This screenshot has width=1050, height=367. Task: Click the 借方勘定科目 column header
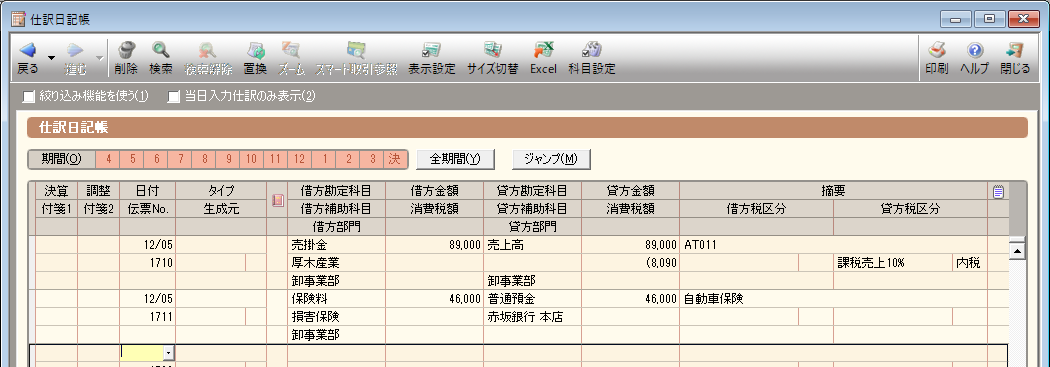pos(337,191)
